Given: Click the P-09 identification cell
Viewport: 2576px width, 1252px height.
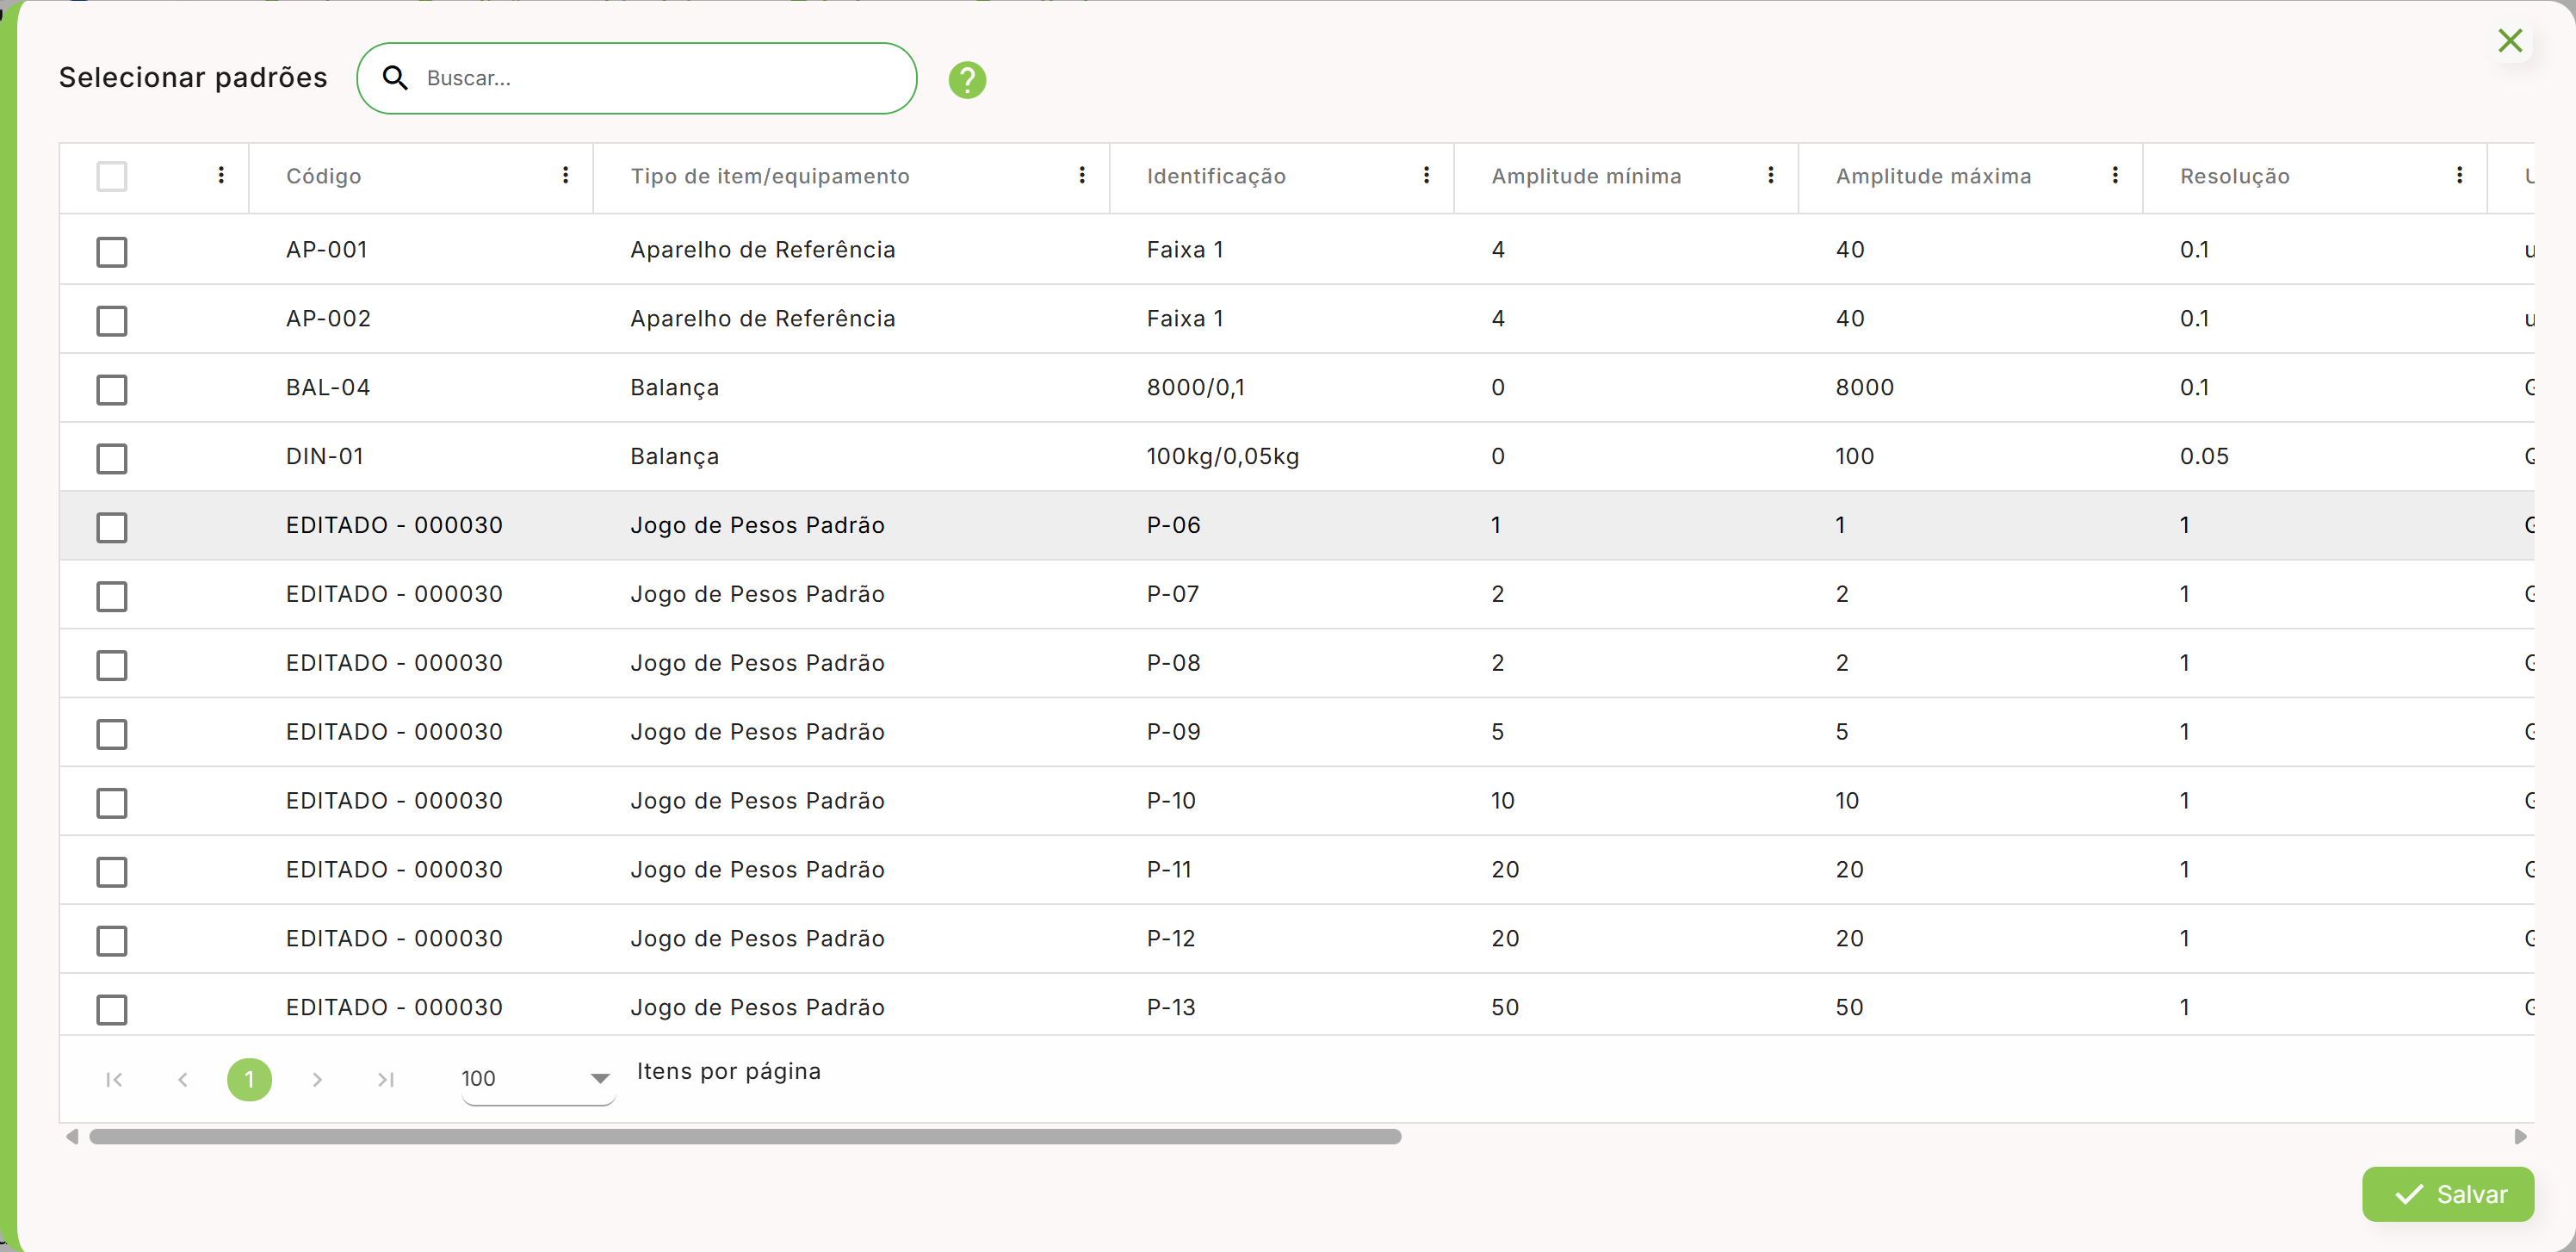Looking at the screenshot, I should (x=1173, y=733).
